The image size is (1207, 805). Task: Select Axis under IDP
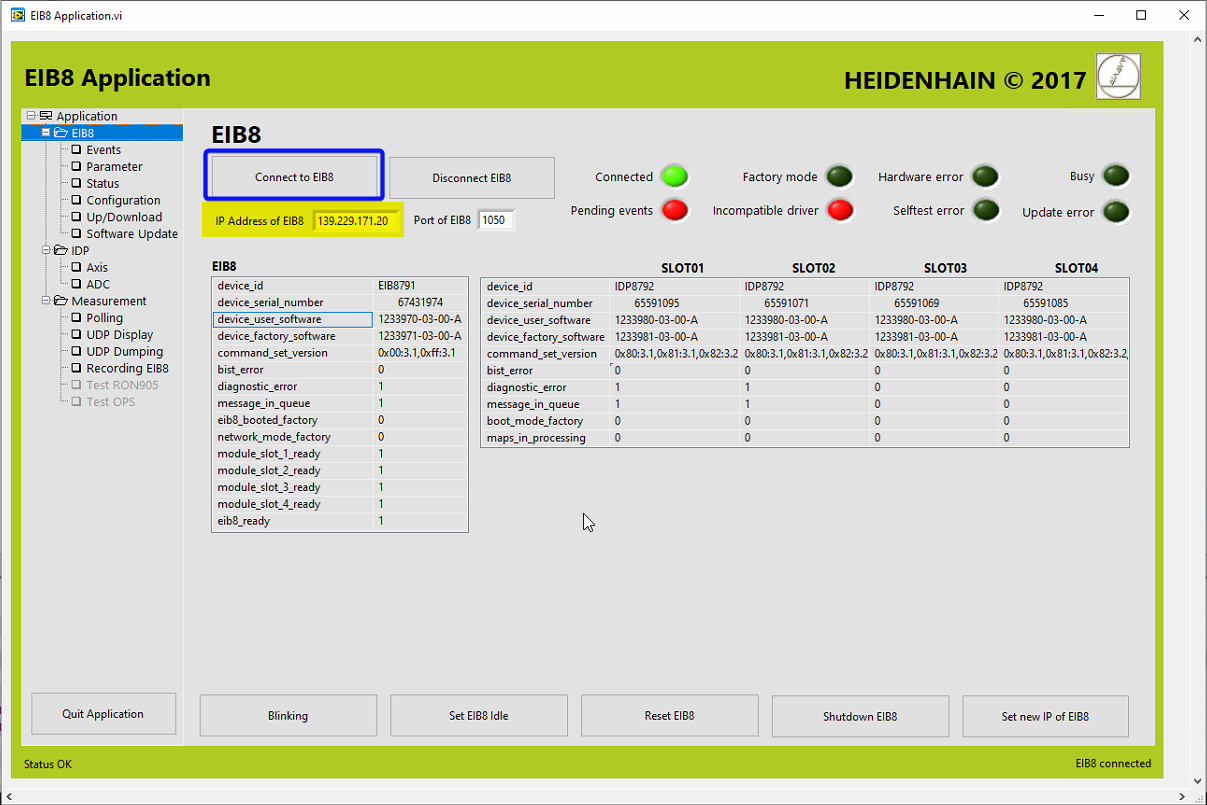click(97, 267)
